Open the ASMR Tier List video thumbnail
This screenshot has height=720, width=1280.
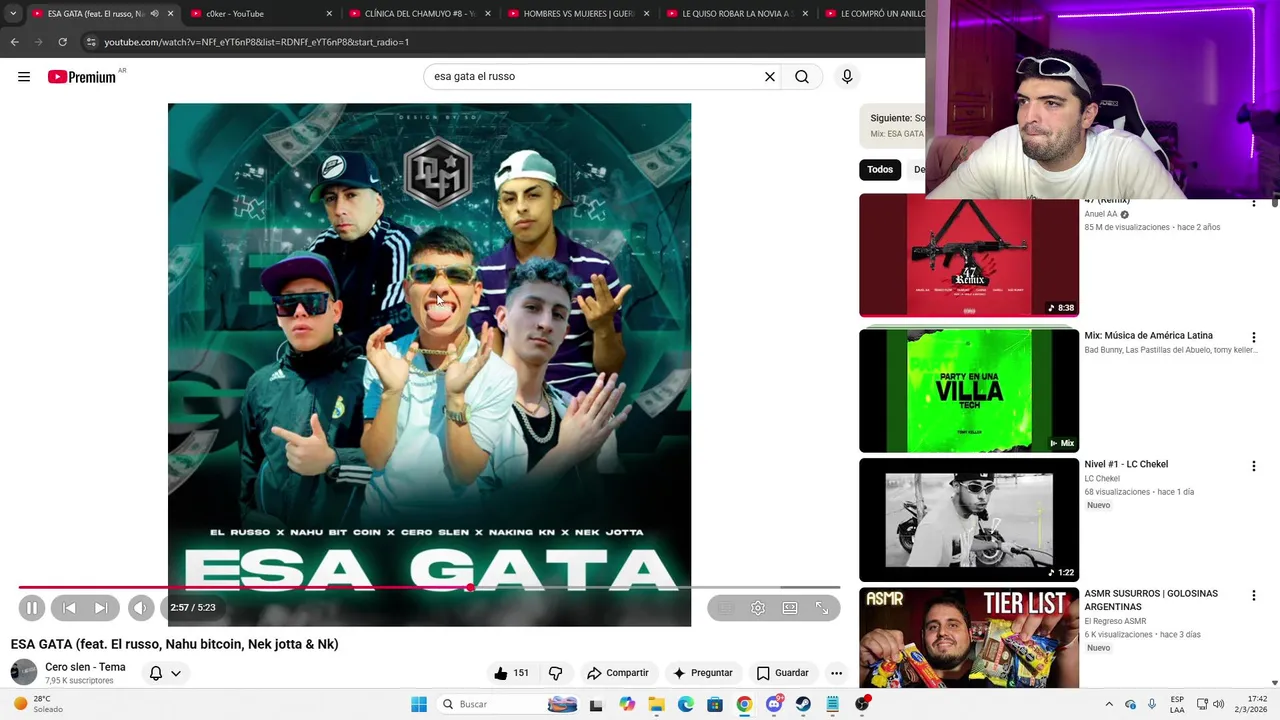(969, 638)
